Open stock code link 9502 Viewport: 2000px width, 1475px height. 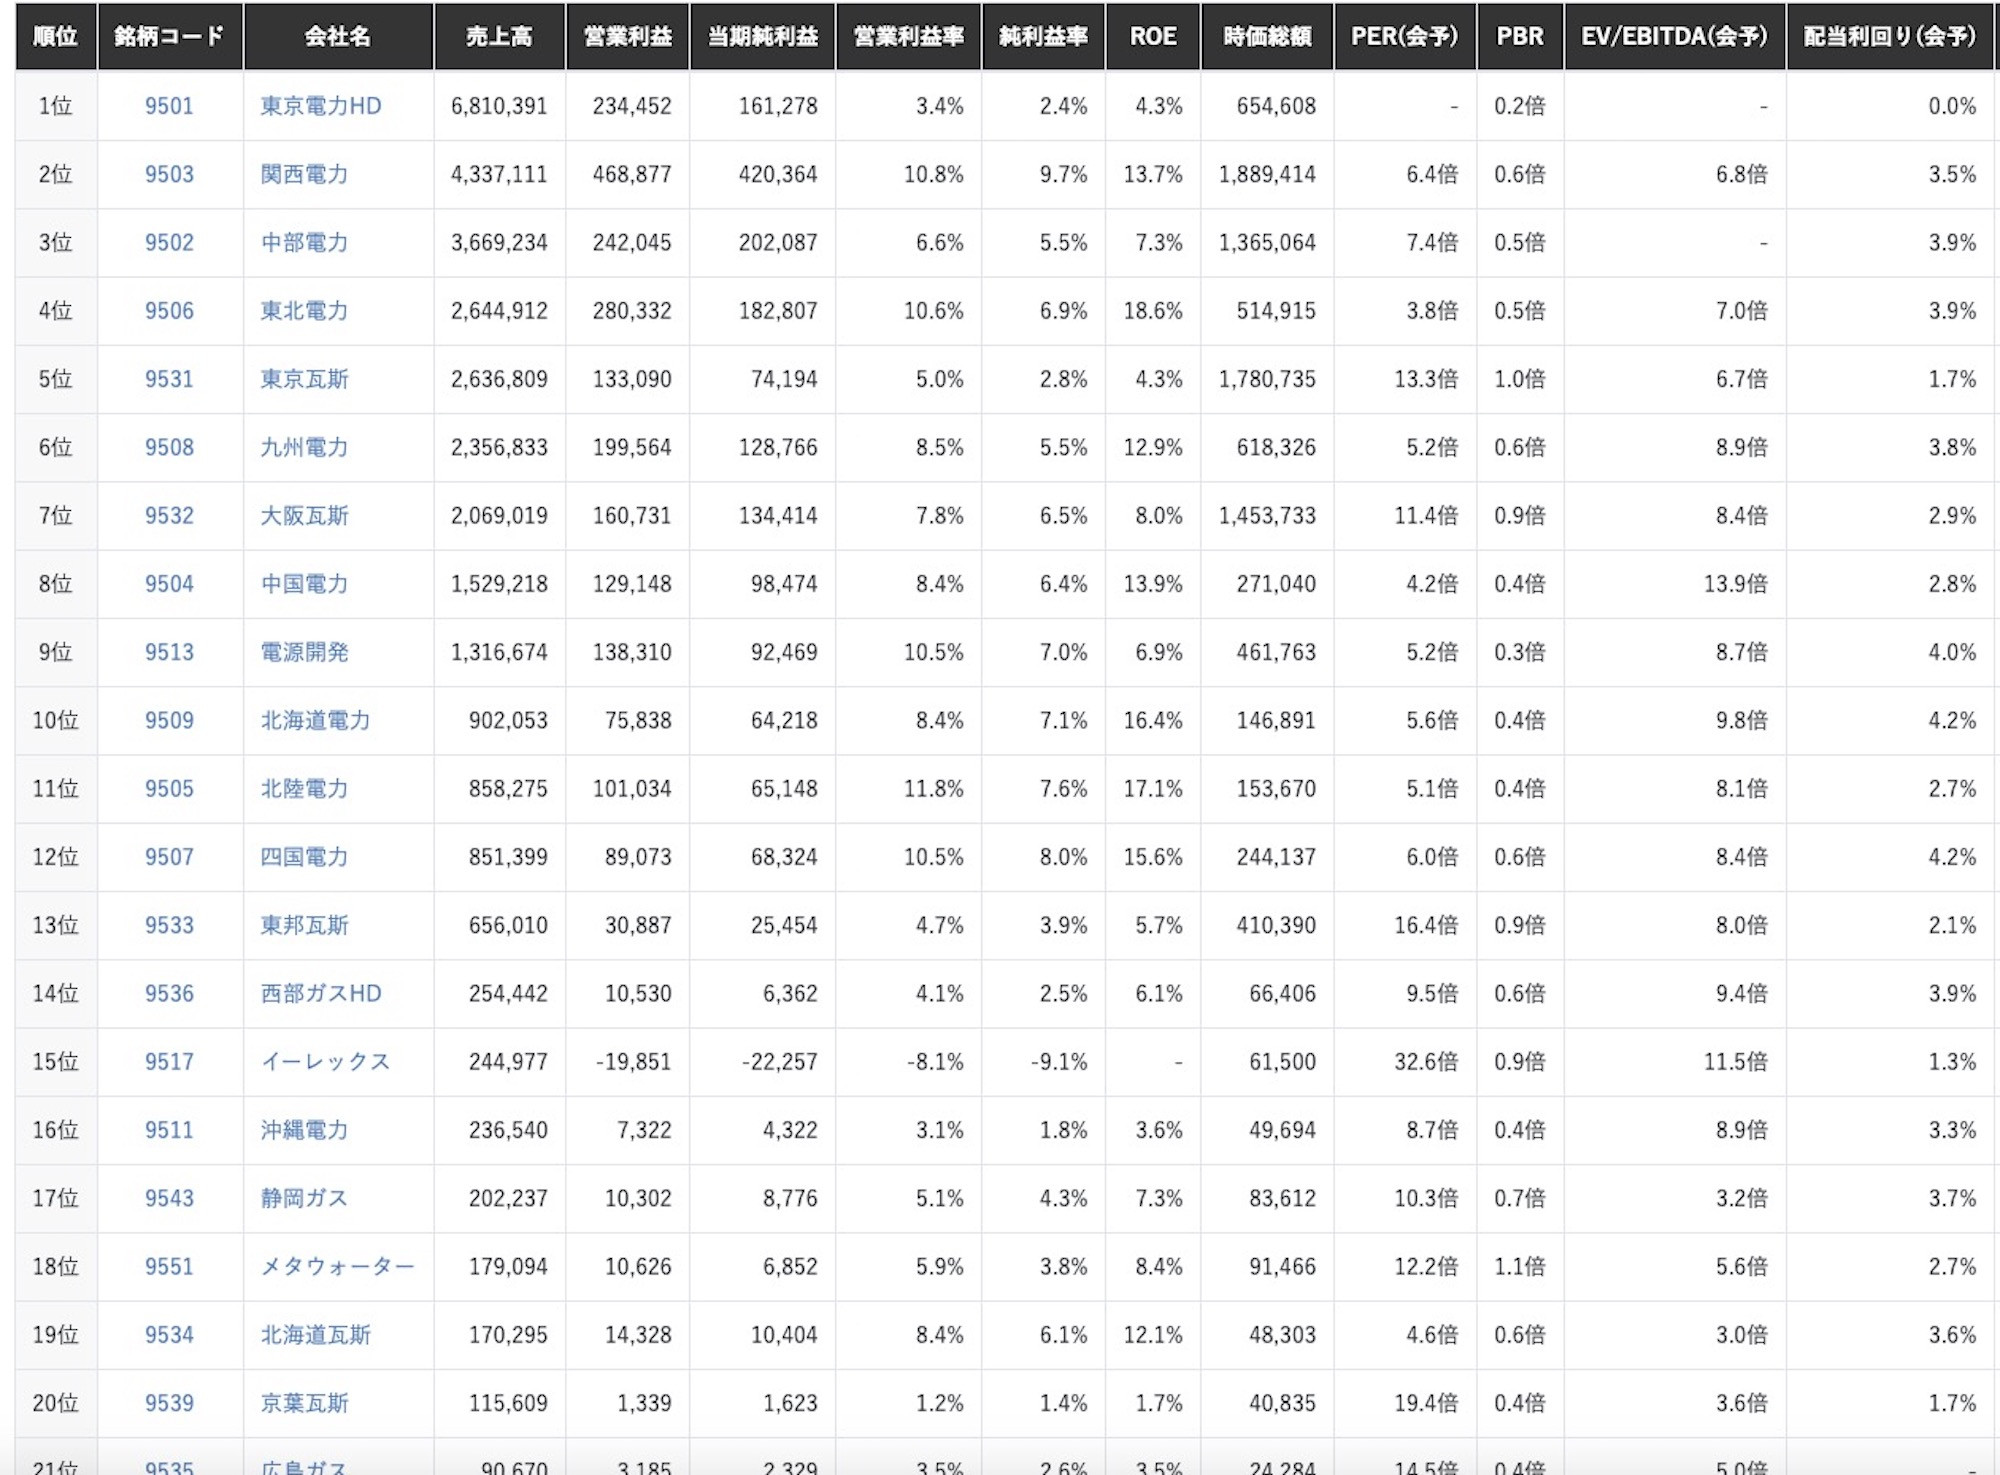169,242
